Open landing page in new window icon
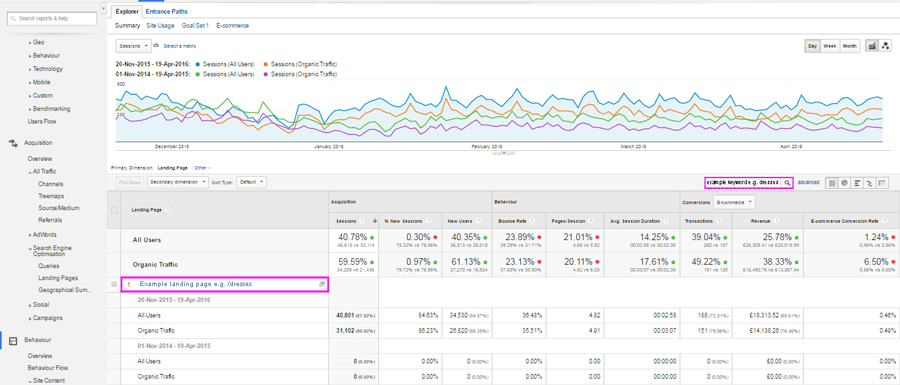The image size is (900, 385). point(322,284)
